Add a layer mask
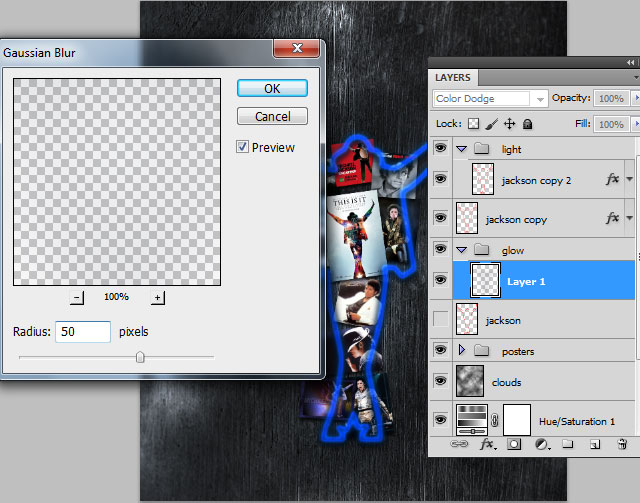 click(514, 444)
